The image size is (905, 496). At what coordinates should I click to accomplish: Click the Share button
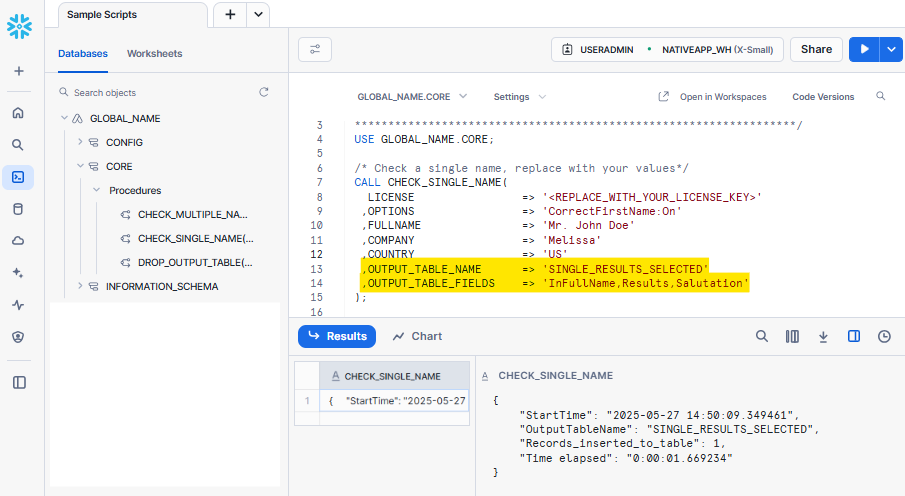[816, 50]
